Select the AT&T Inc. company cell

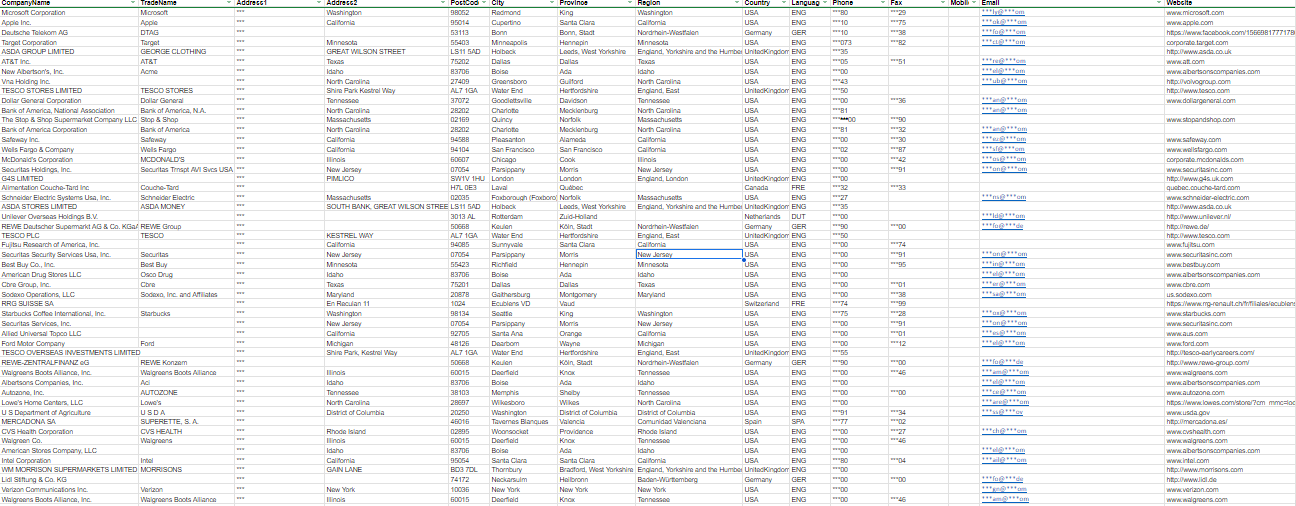pyautogui.click(x=69, y=62)
